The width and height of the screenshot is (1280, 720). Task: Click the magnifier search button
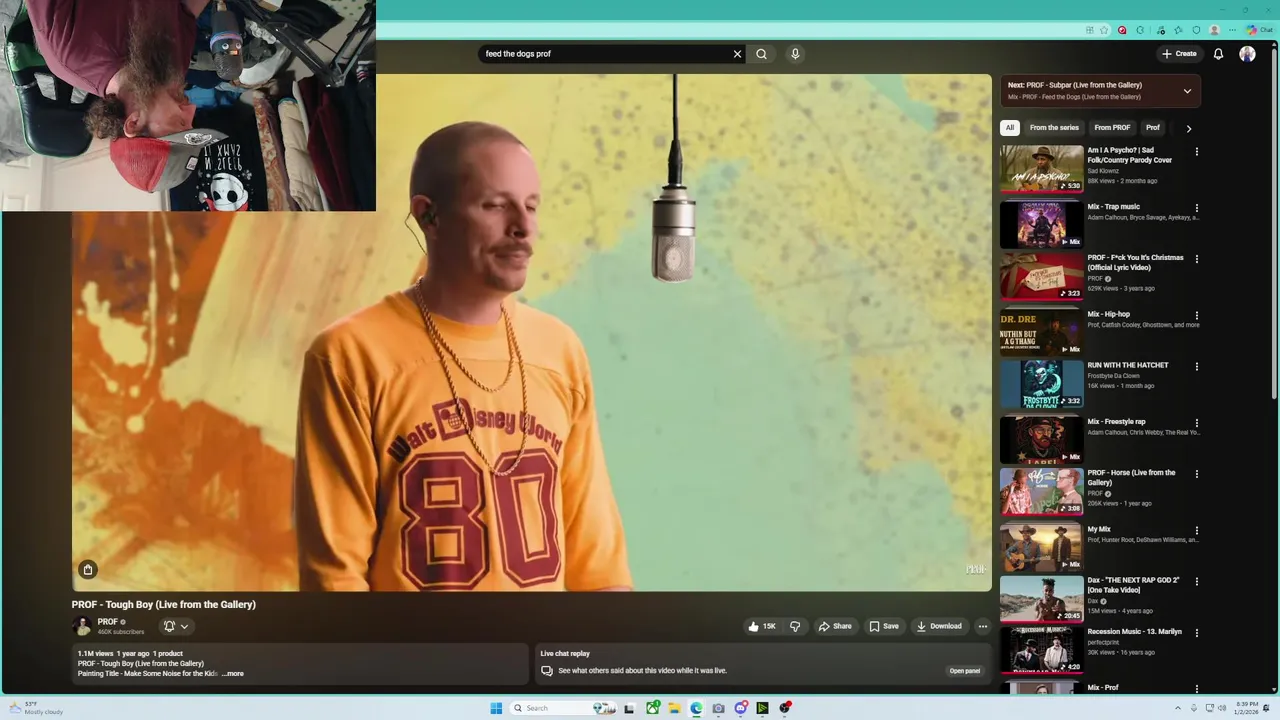click(x=761, y=54)
